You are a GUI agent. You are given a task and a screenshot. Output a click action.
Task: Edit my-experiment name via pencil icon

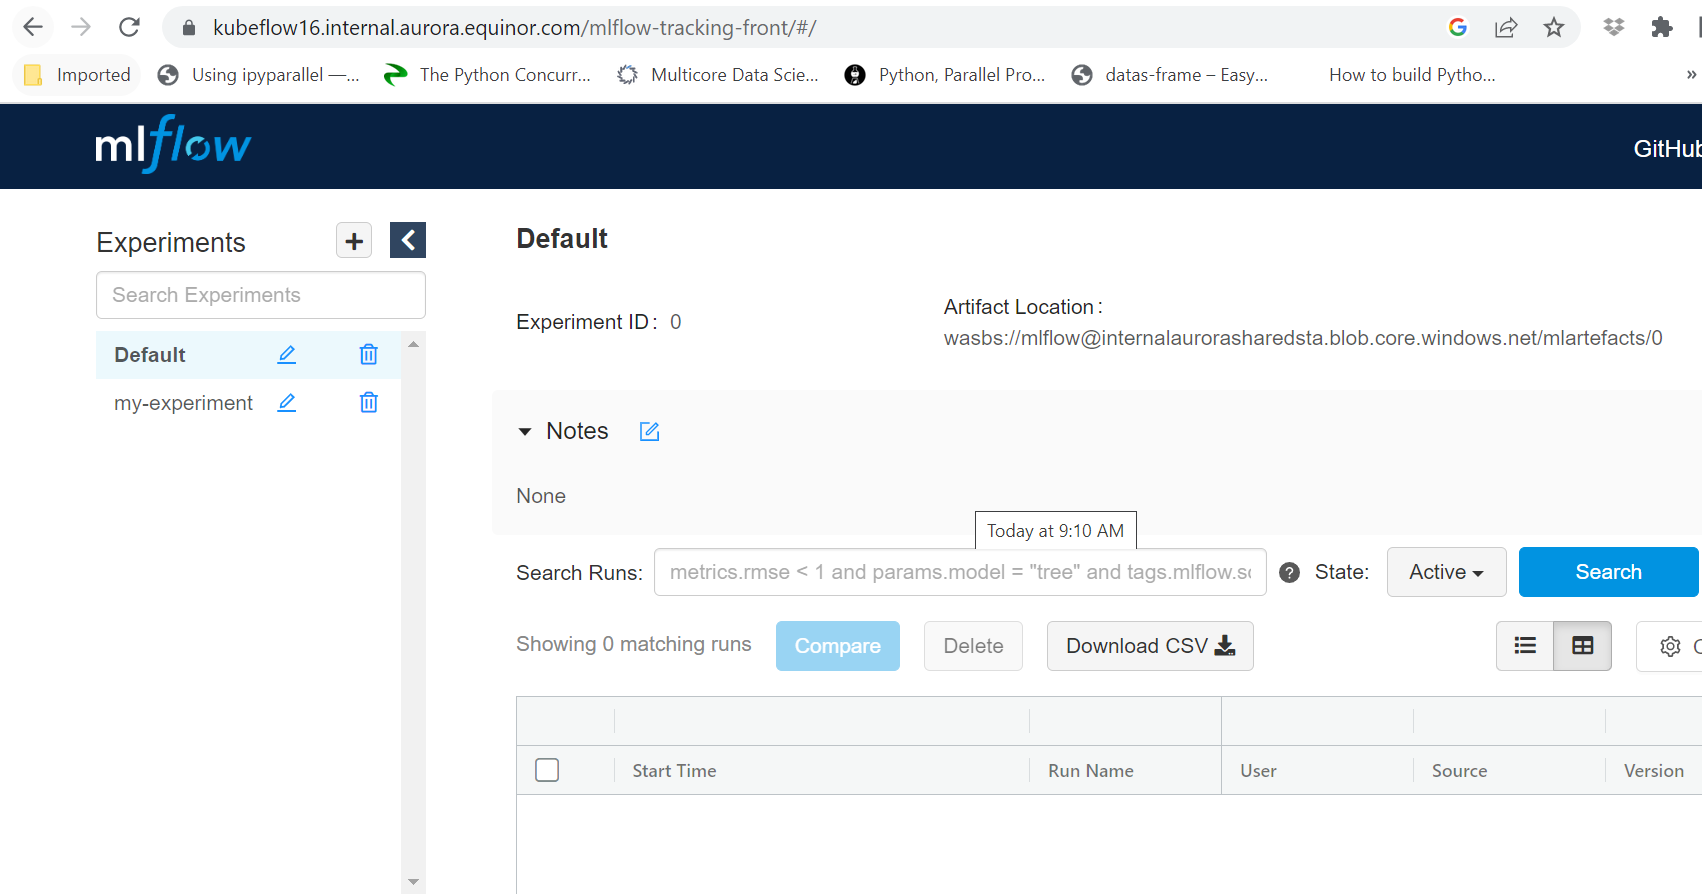tap(287, 403)
